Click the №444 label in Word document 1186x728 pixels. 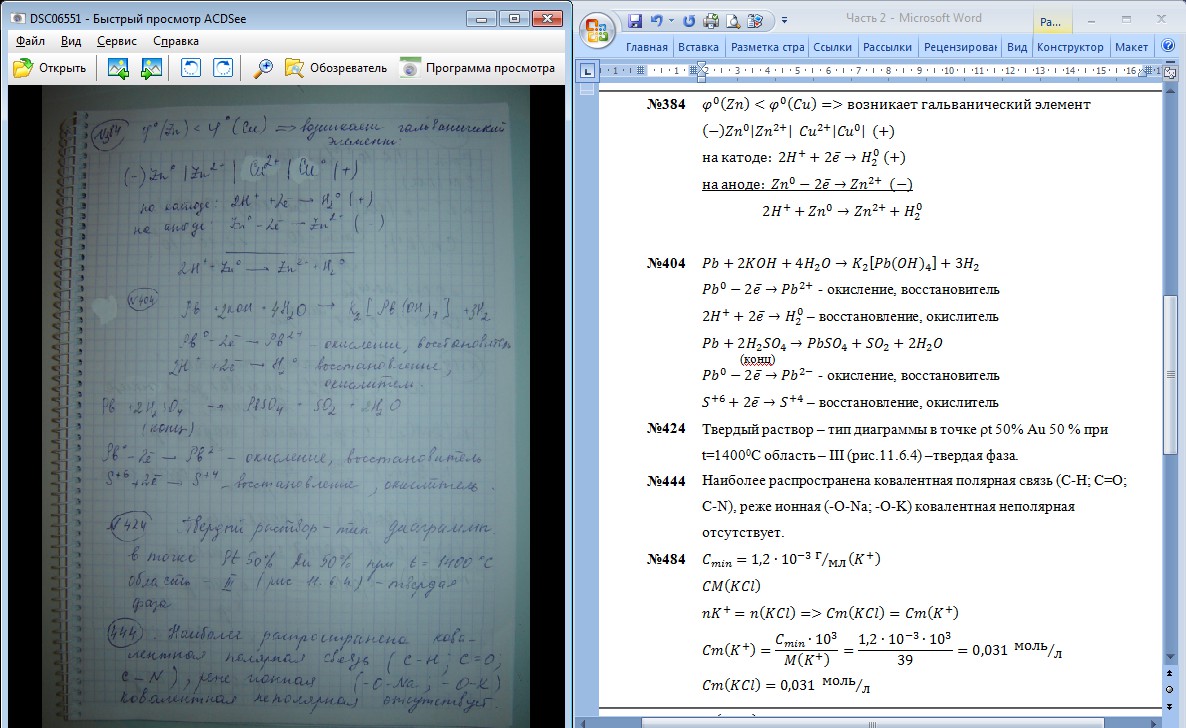(x=666, y=481)
